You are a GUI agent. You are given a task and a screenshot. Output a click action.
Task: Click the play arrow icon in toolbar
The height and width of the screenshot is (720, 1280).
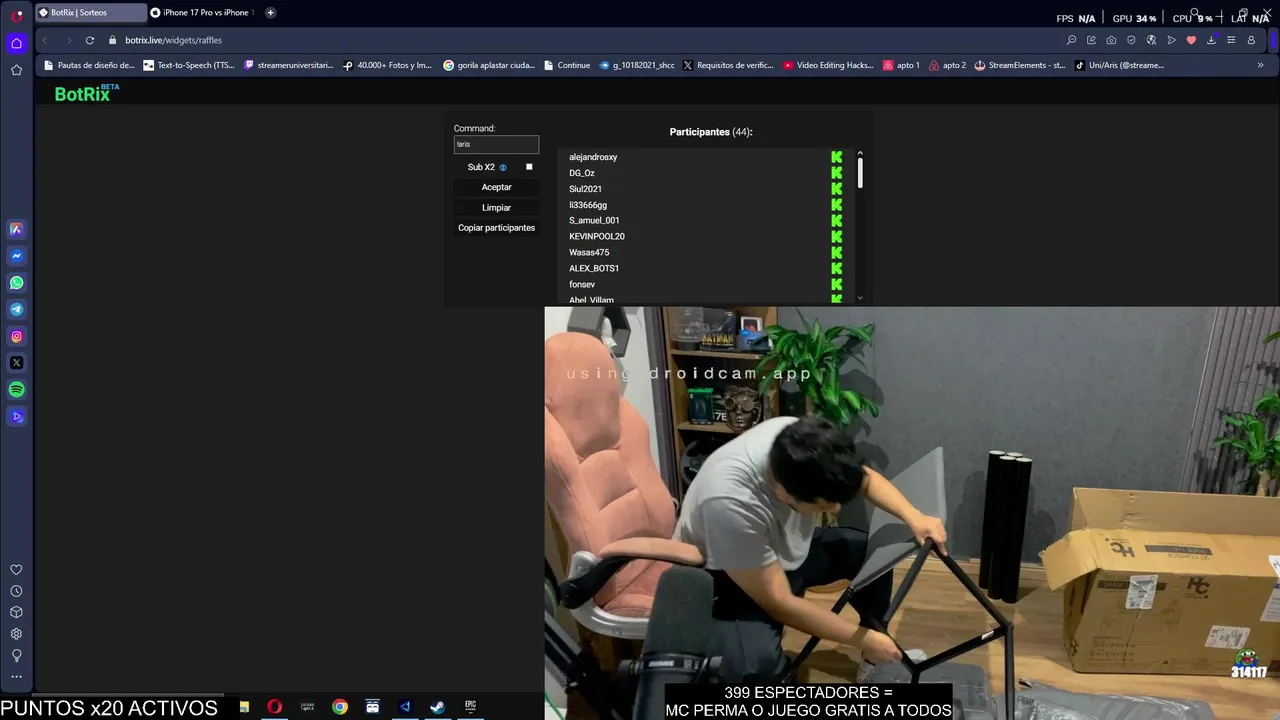pyautogui.click(x=1171, y=40)
